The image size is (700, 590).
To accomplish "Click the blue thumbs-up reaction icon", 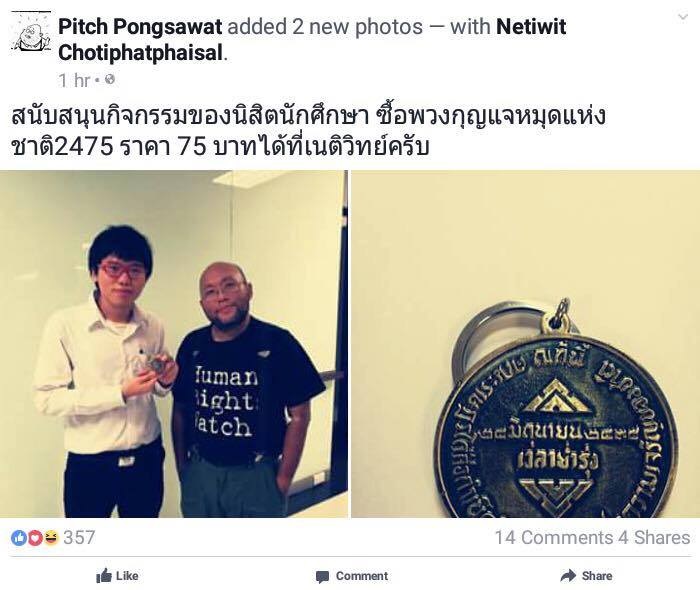I will (19, 538).
